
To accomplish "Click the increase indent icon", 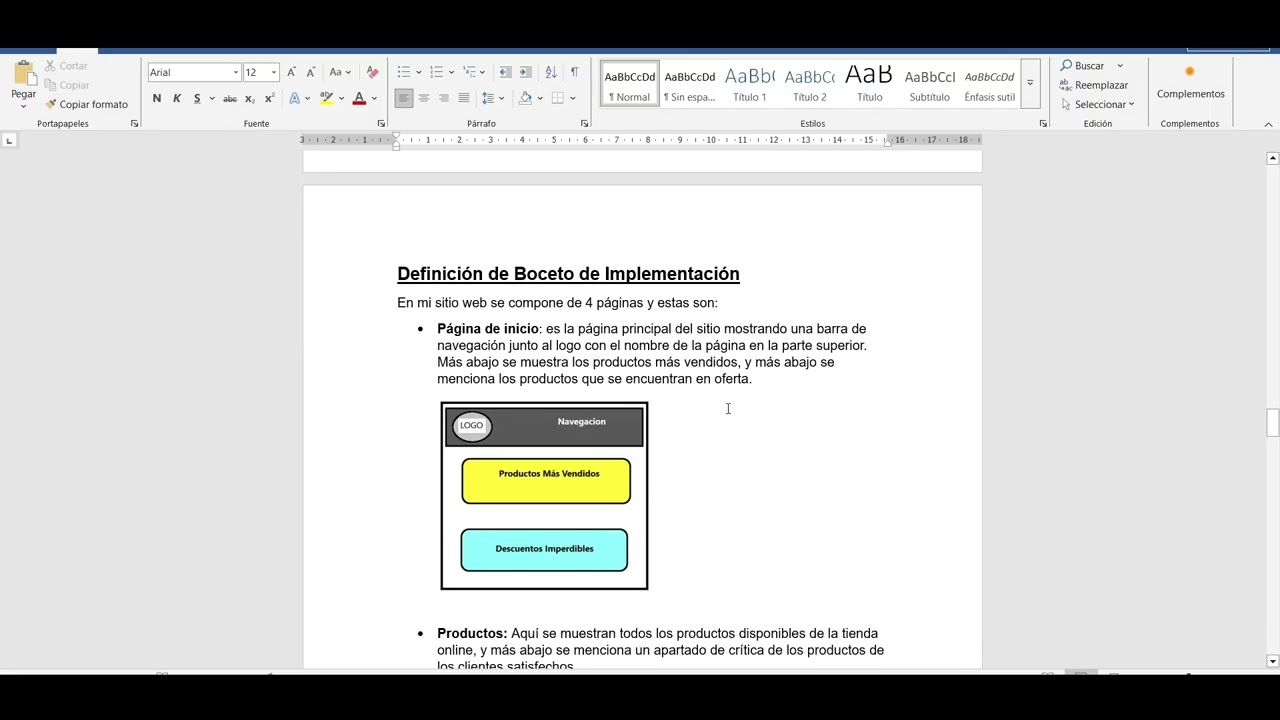I will click(525, 72).
